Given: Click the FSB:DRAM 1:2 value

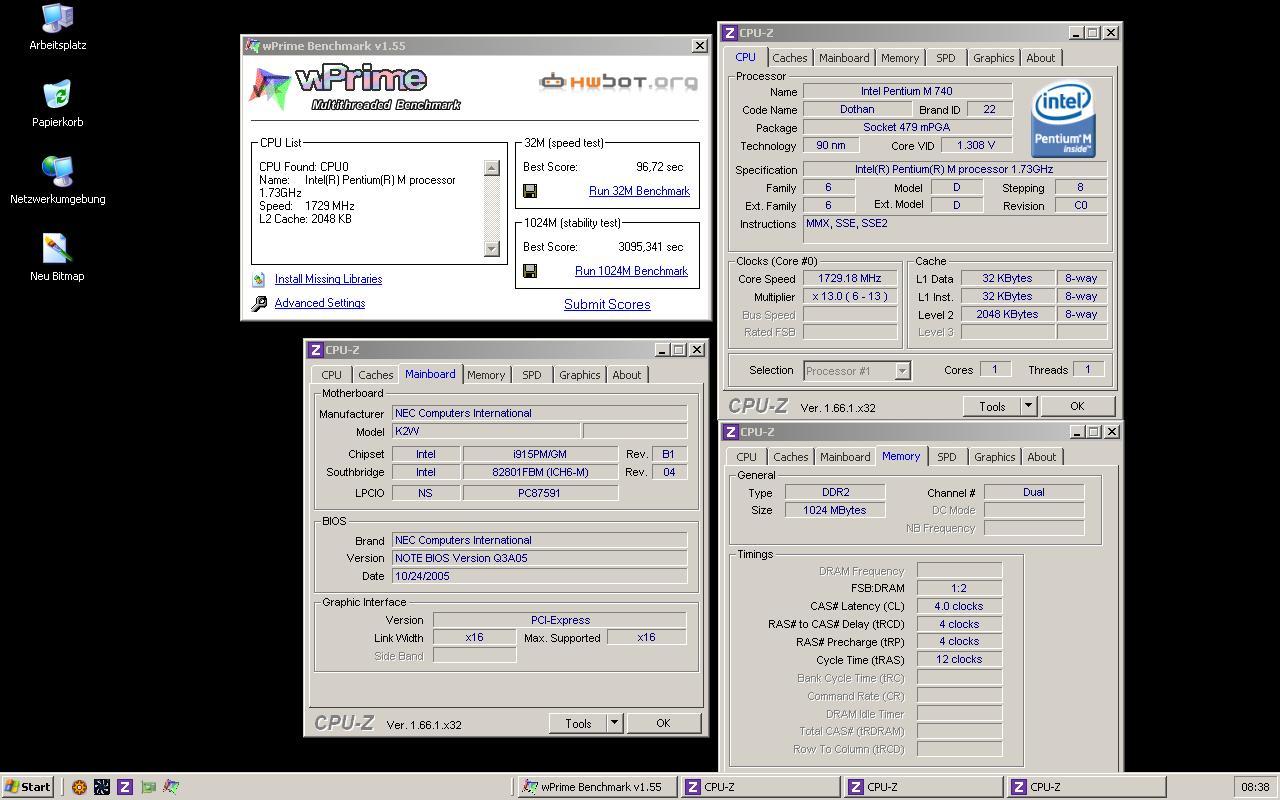Looking at the screenshot, I should (959, 588).
